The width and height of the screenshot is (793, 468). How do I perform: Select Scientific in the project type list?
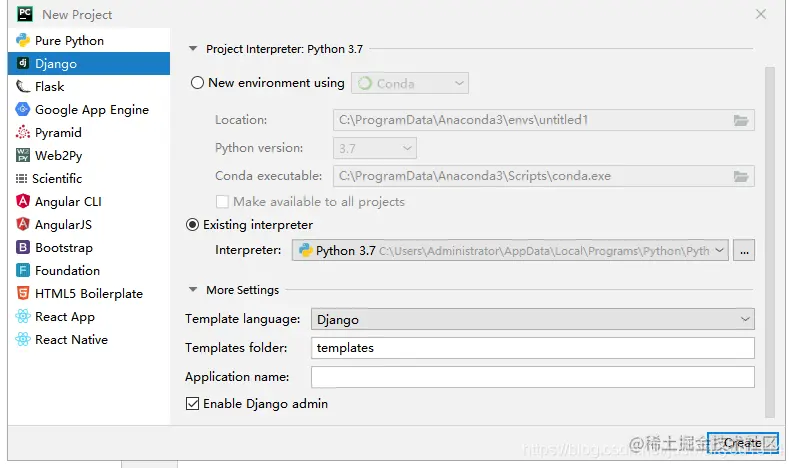[57, 179]
